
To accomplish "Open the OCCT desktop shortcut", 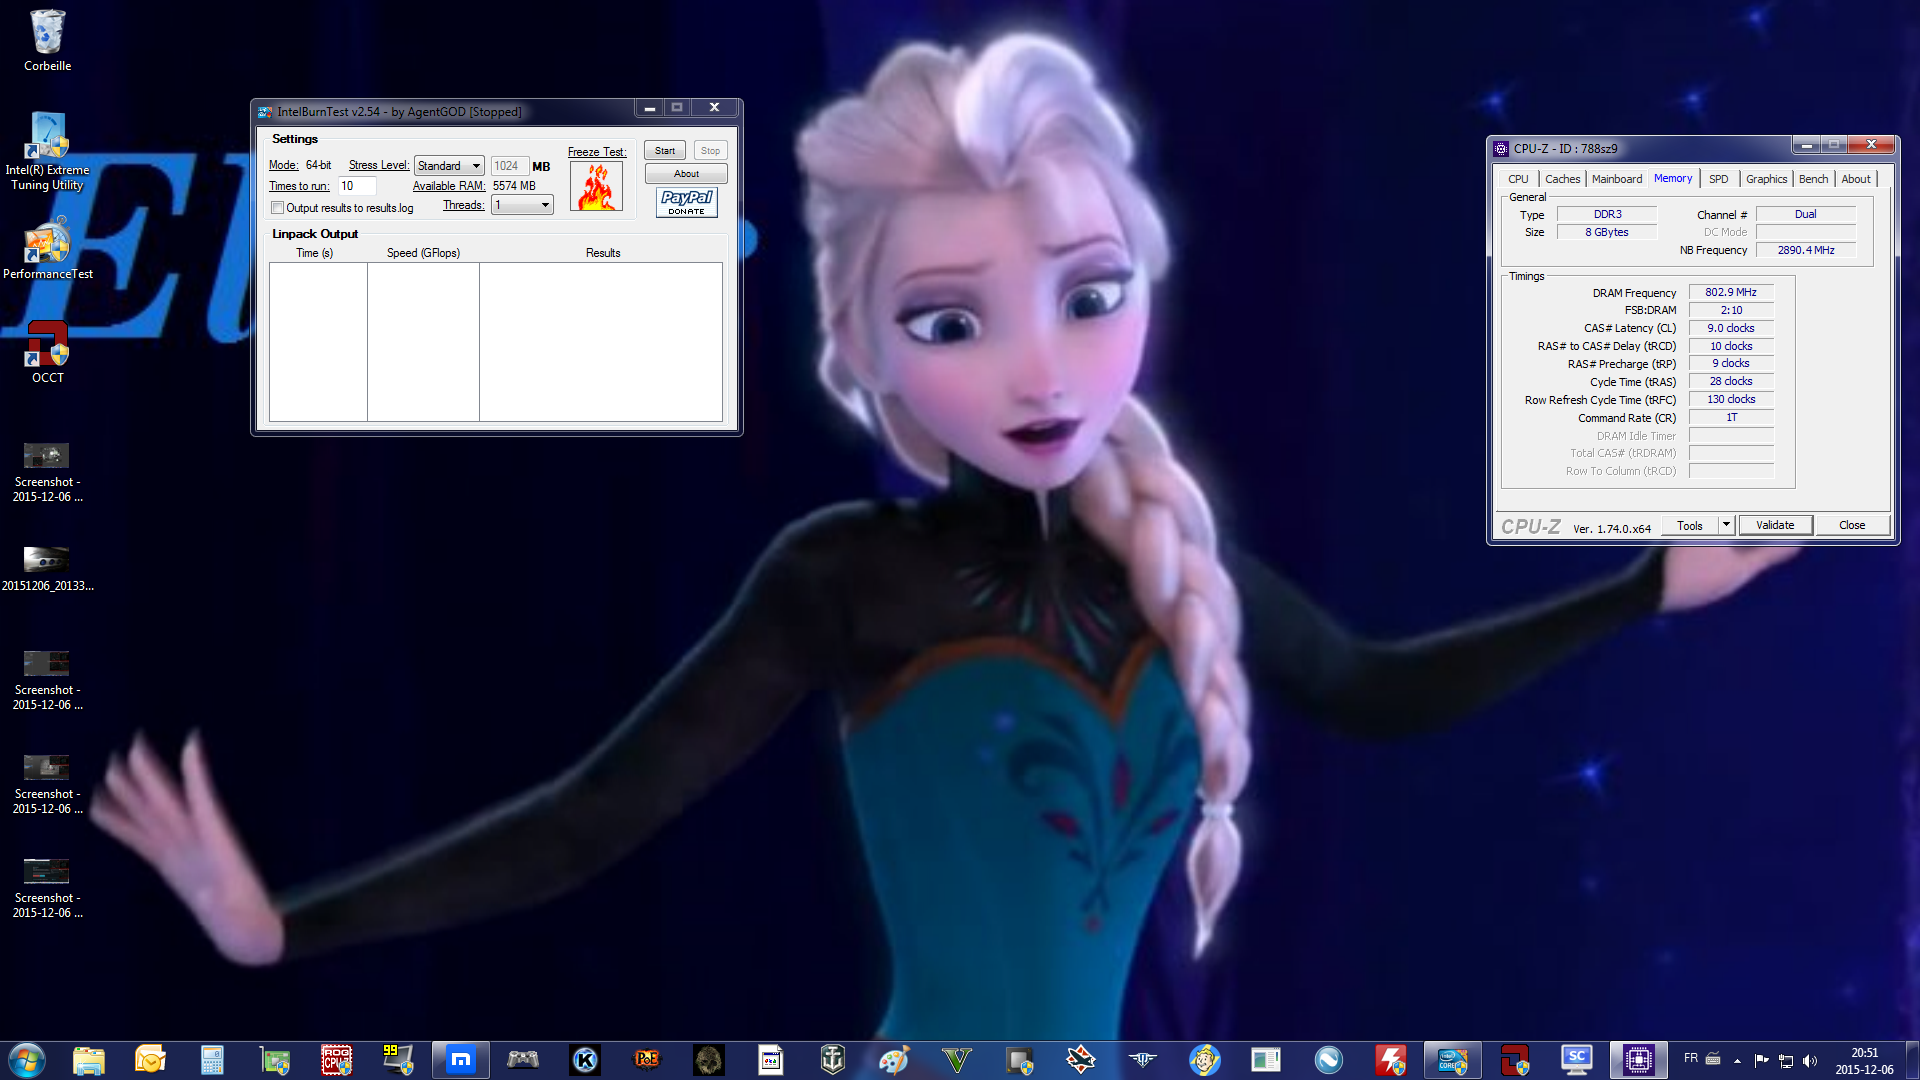I will pyautogui.click(x=47, y=351).
